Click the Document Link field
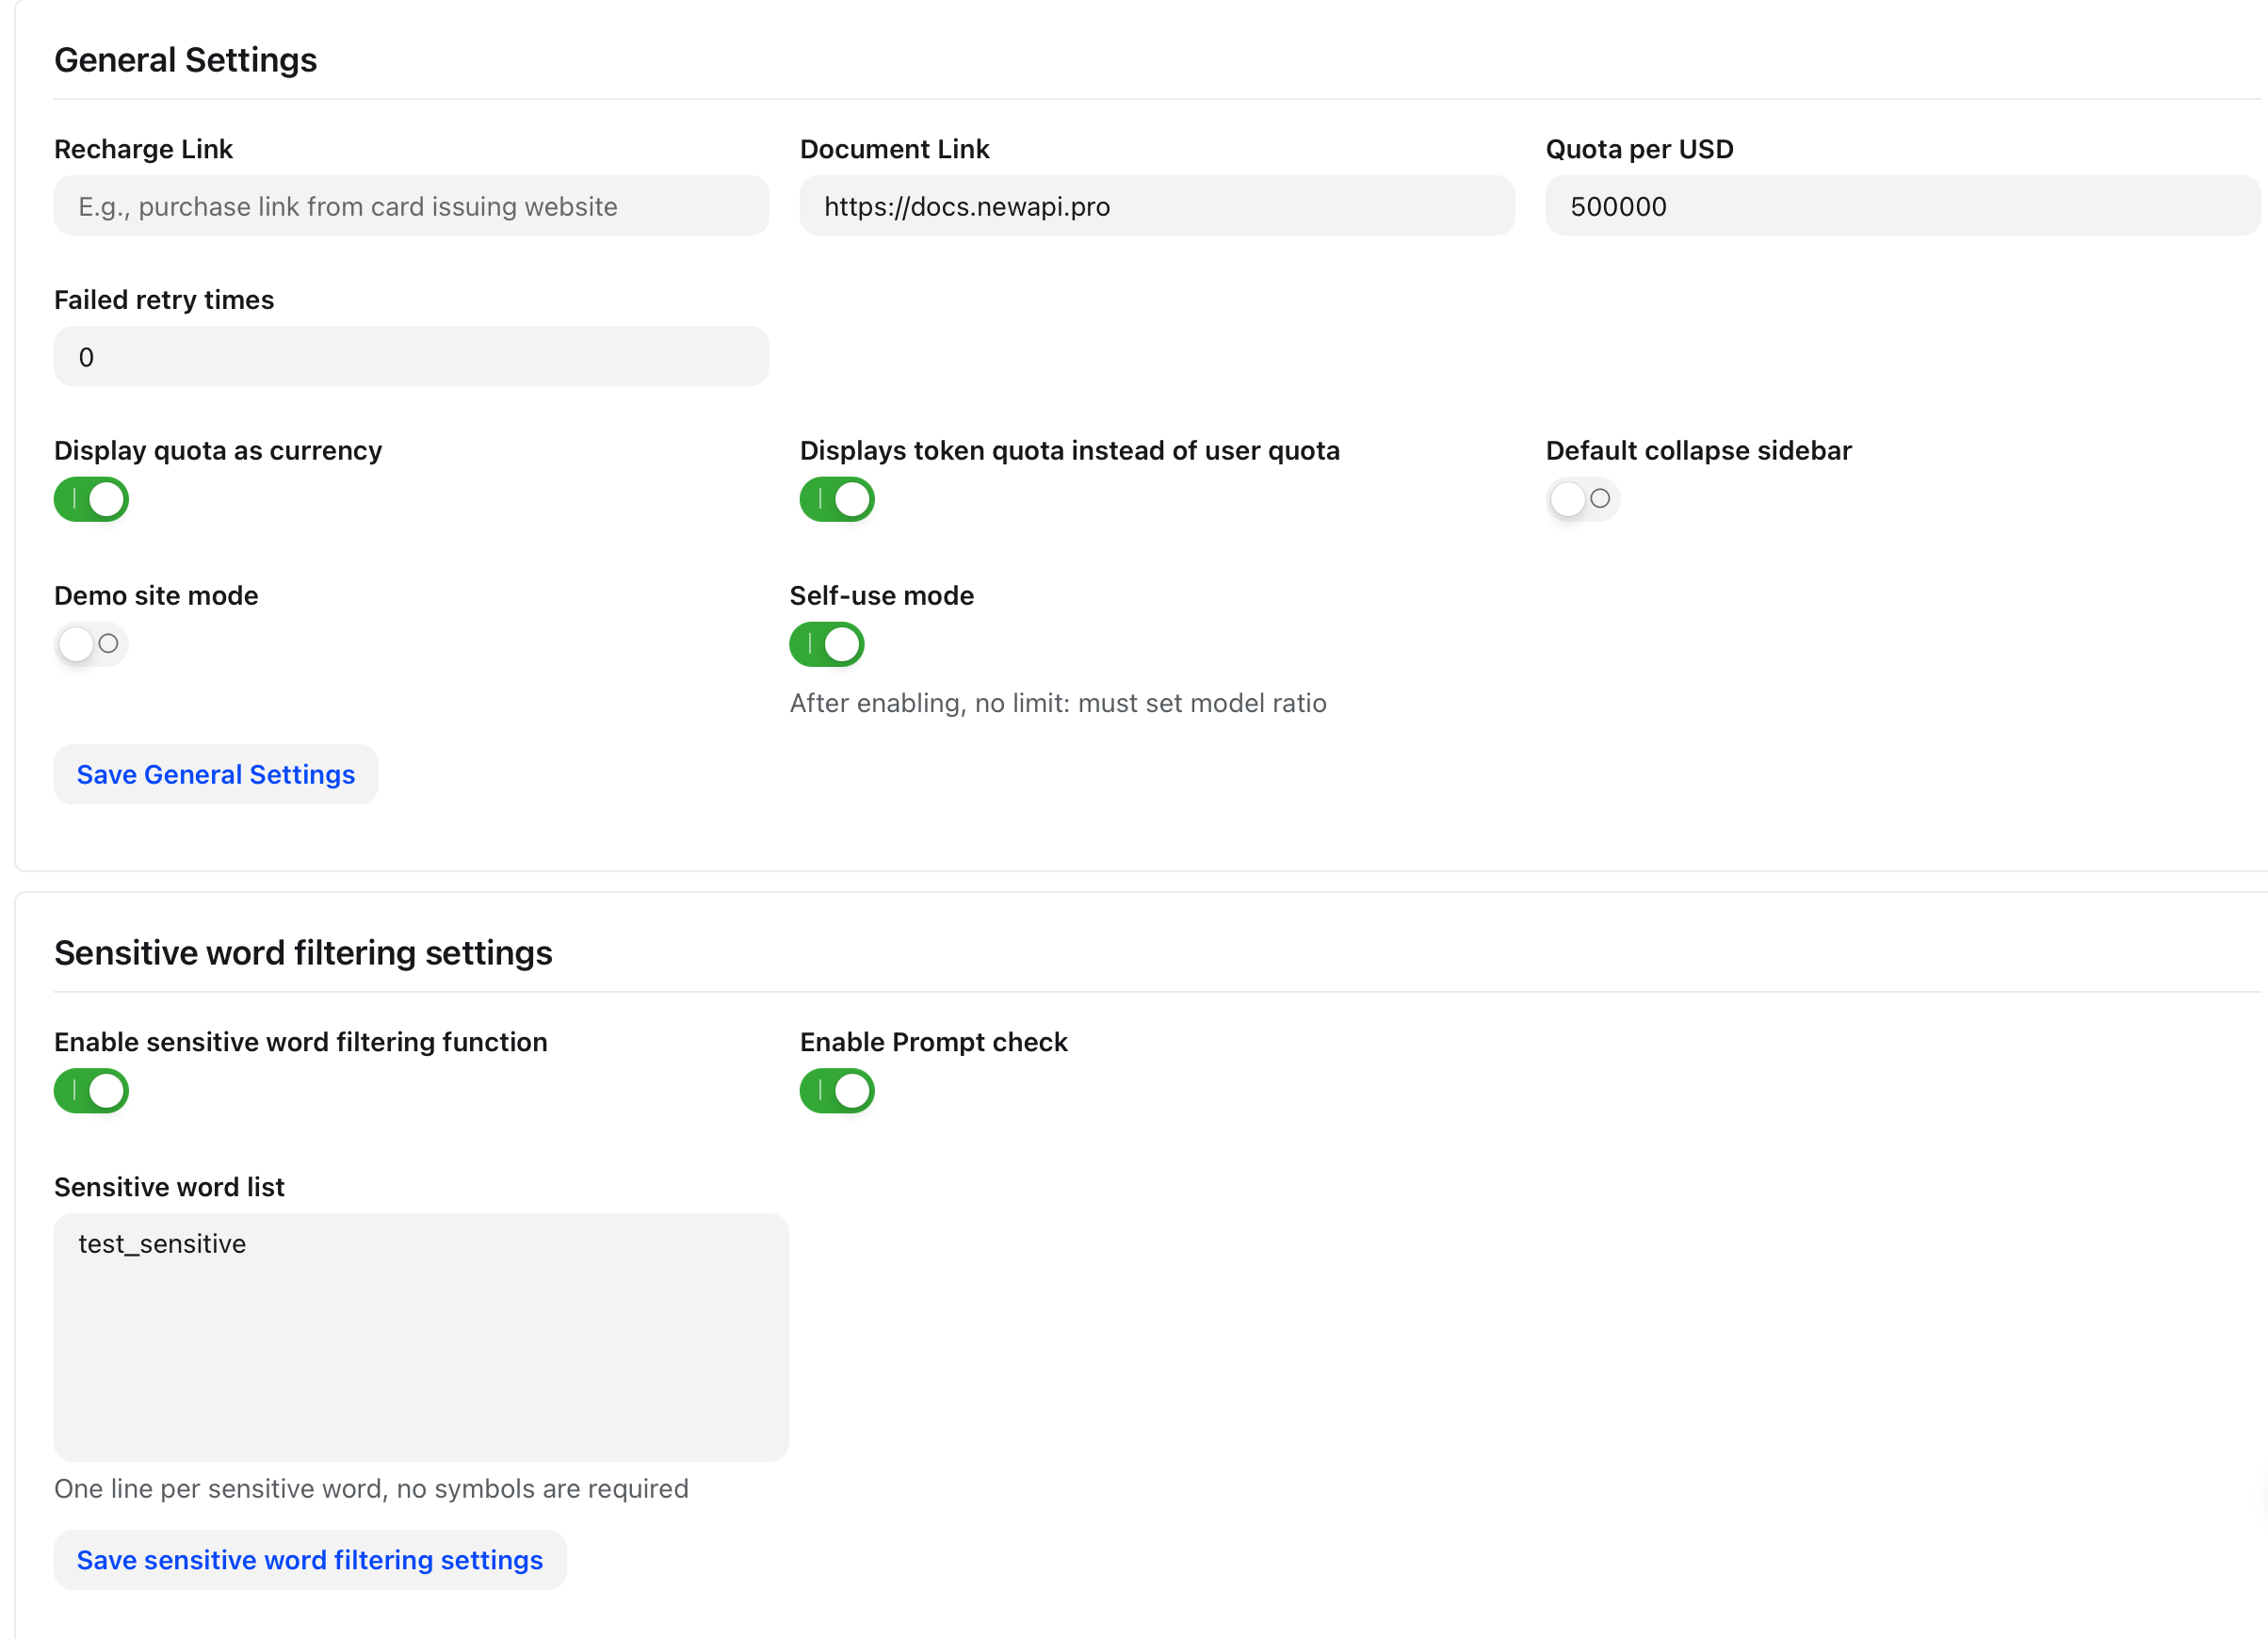The width and height of the screenshot is (2268, 1639). click(x=1157, y=206)
